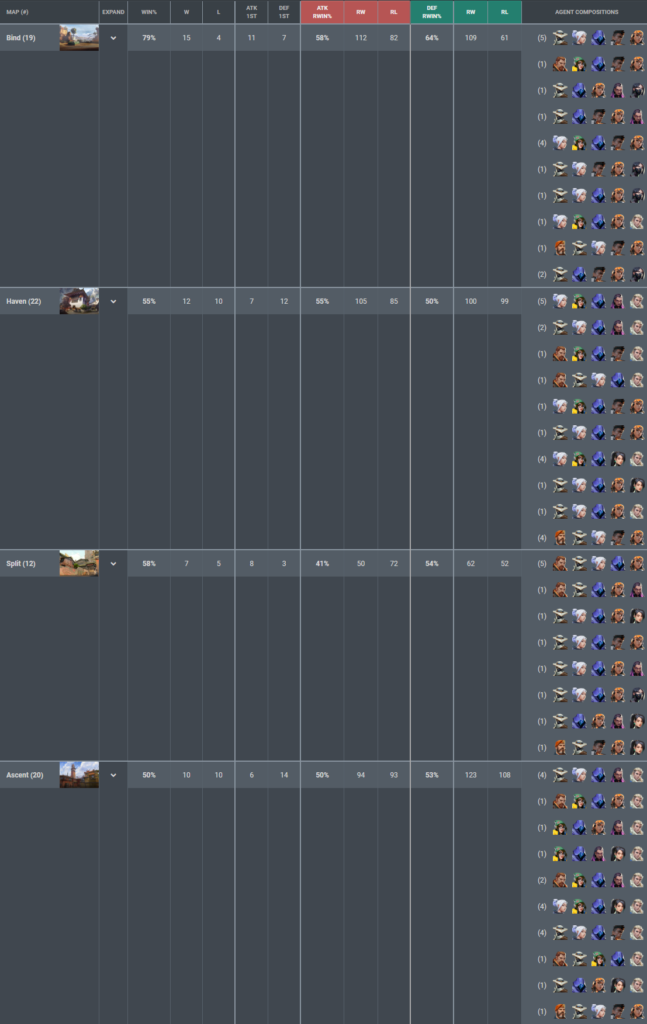Expand the Bind map row

tap(113, 38)
